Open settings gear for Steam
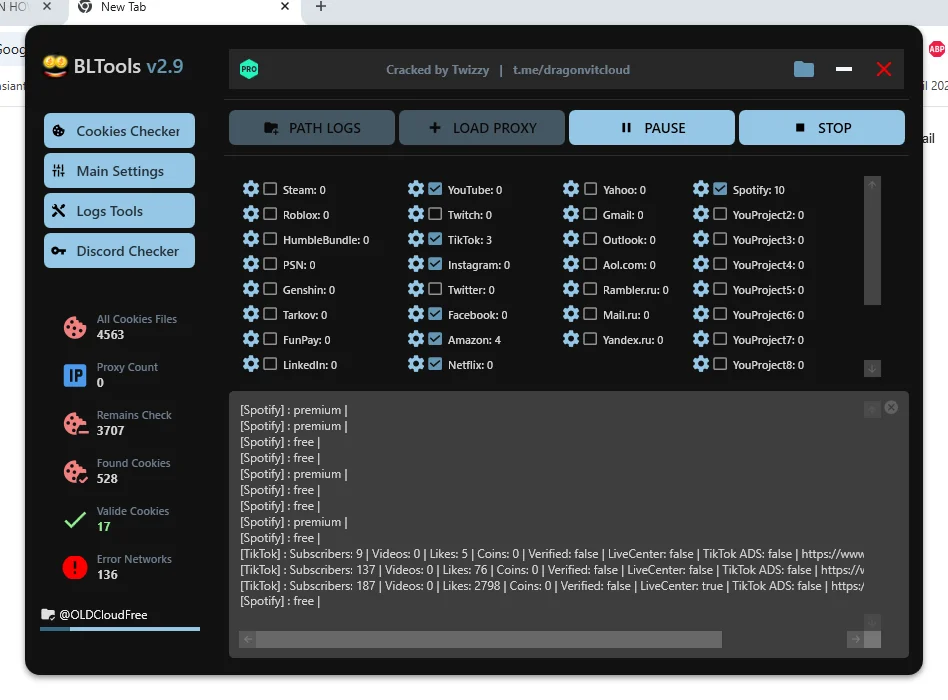This screenshot has width=948, height=700. pyautogui.click(x=251, y=189)
